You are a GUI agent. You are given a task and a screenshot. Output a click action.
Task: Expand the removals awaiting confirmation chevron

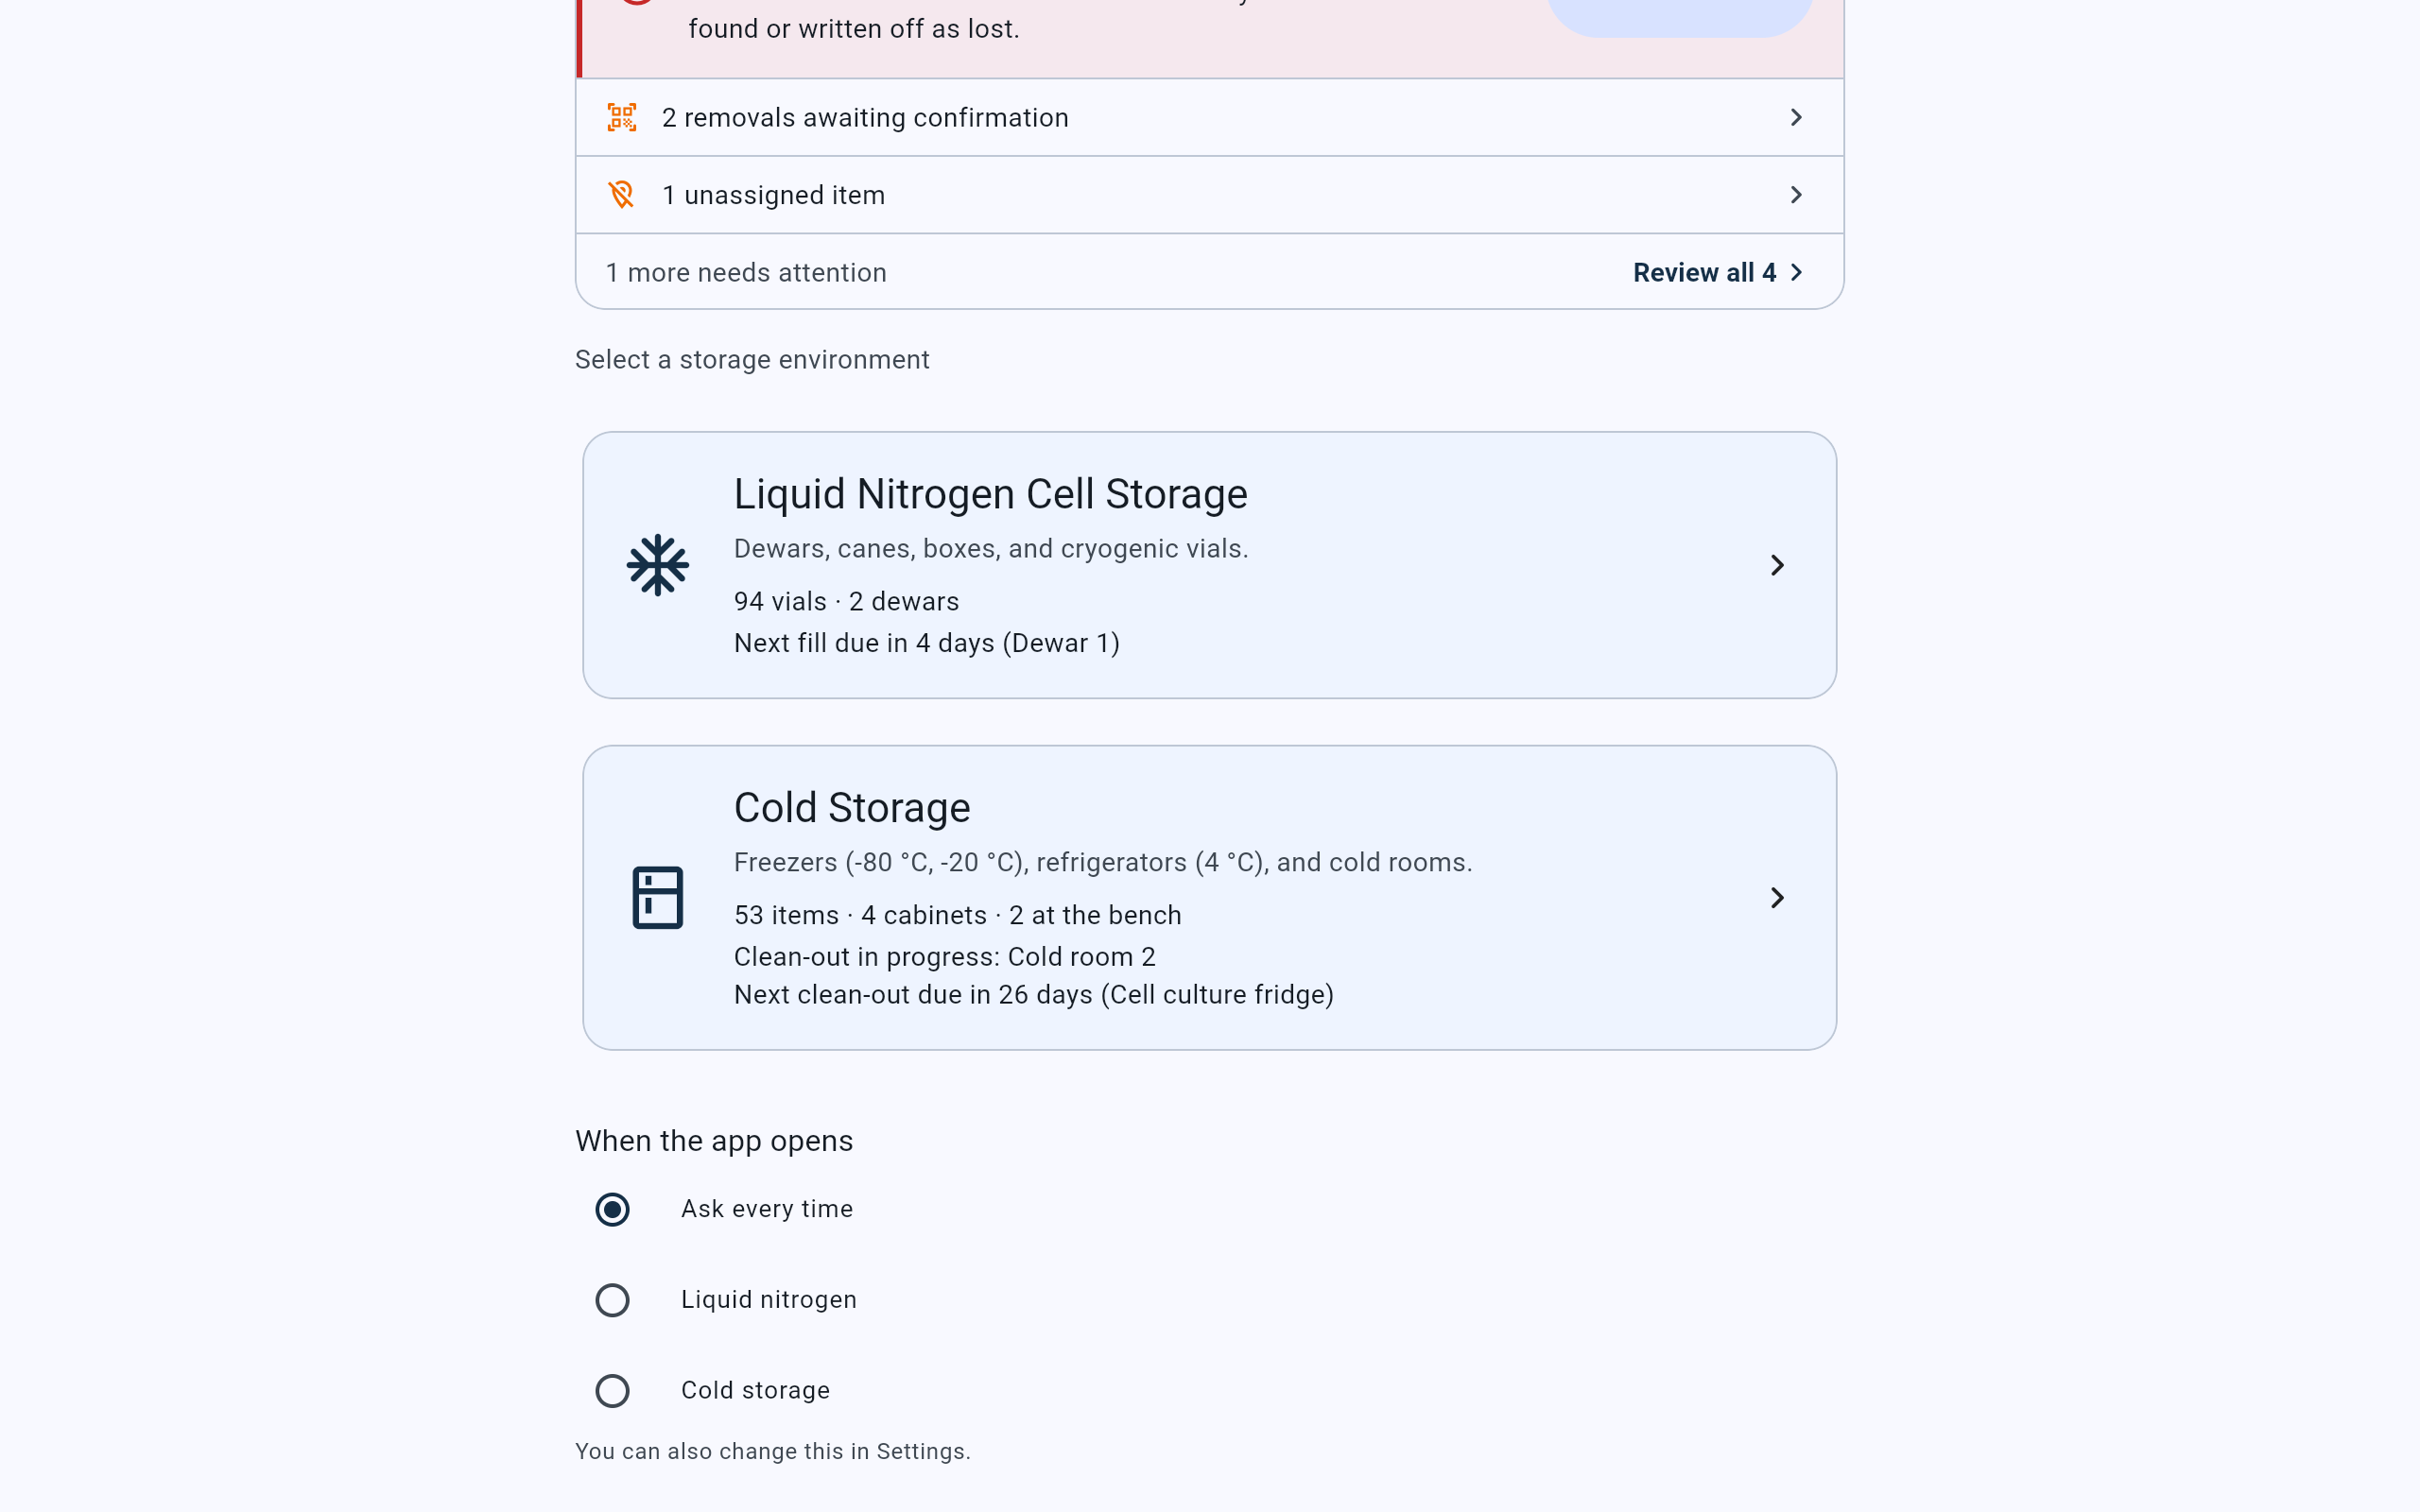[x=1796, y=117]
